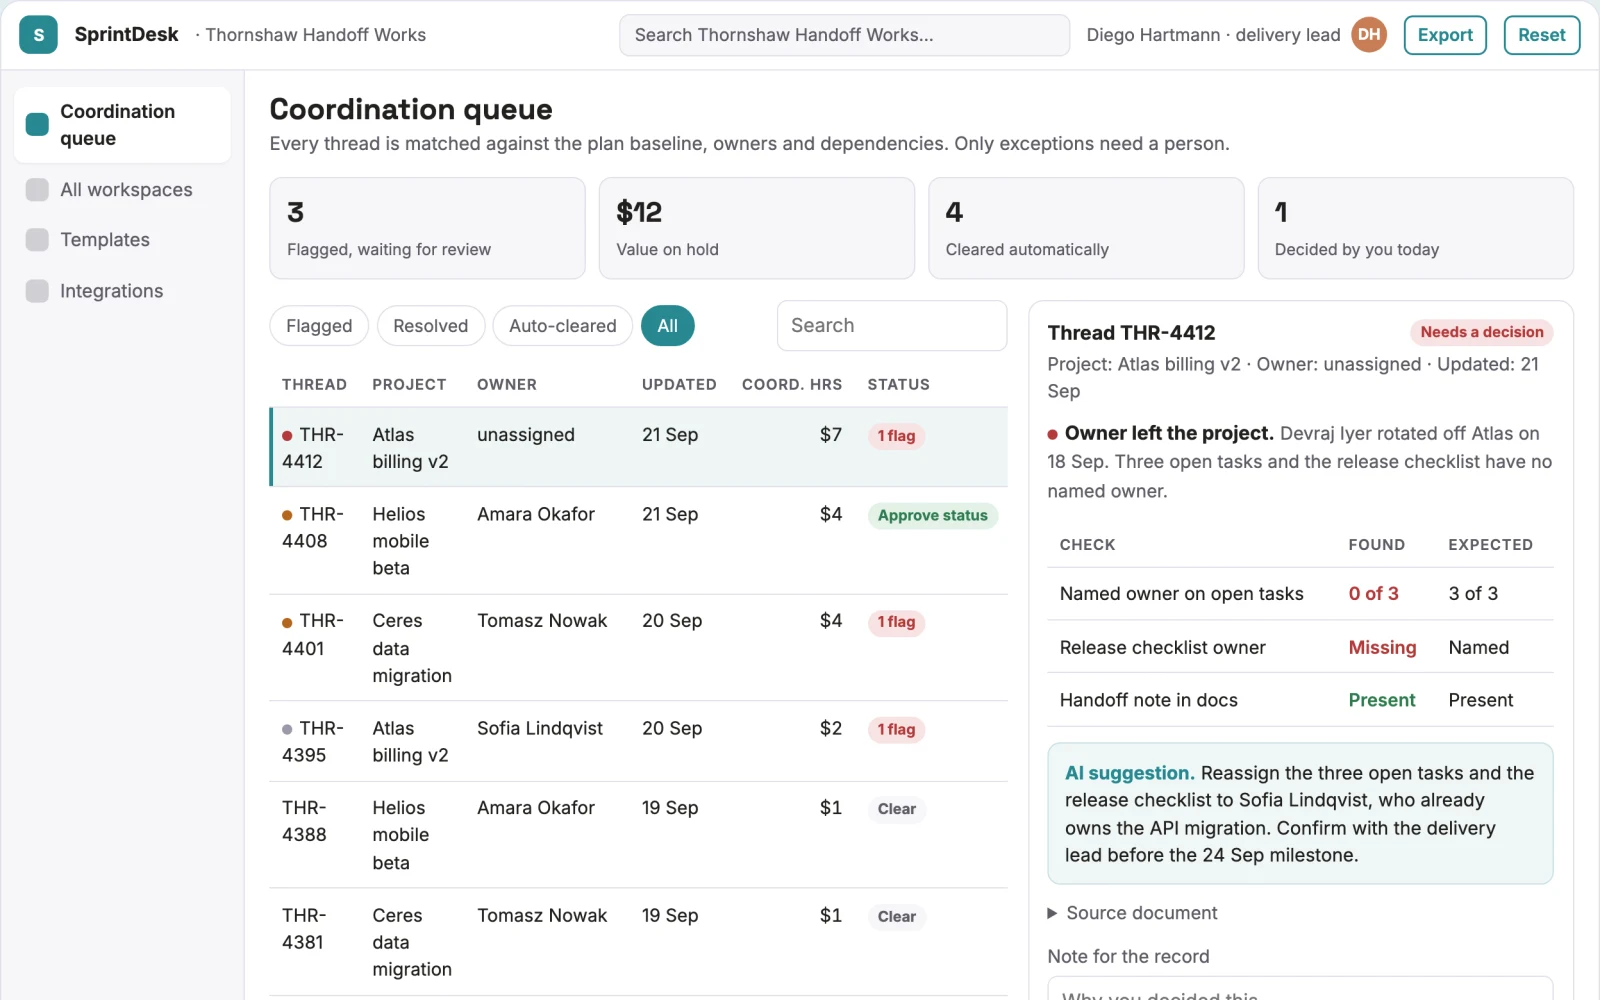Click the Approve status badge for THR-4408
This screenshot has height=1000, width=1600.
(x=933, y=516)
